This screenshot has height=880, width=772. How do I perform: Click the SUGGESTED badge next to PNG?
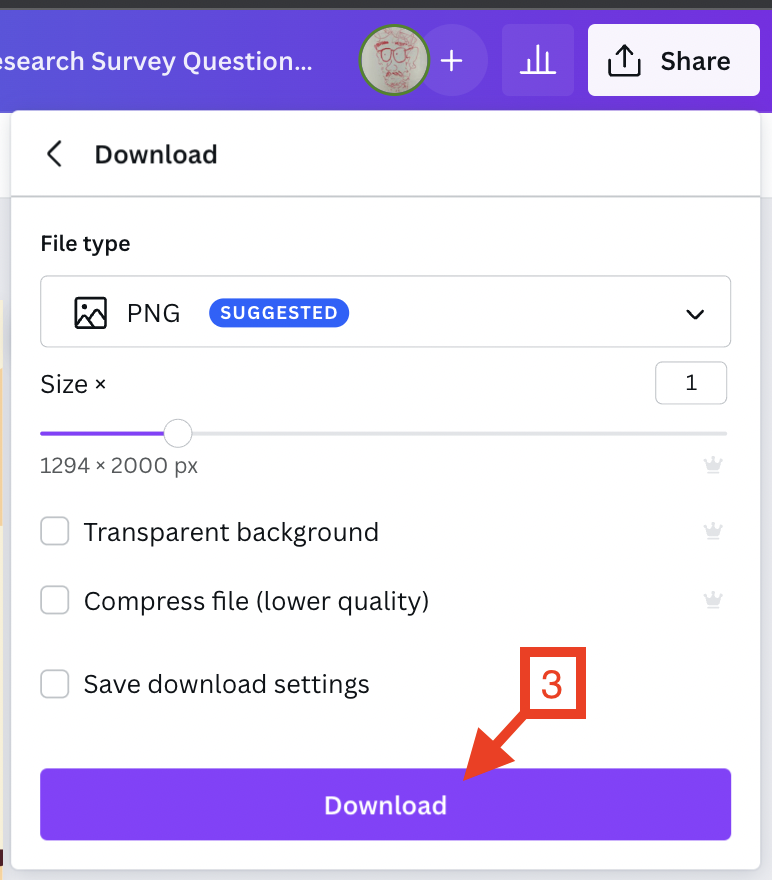(278, 312)
